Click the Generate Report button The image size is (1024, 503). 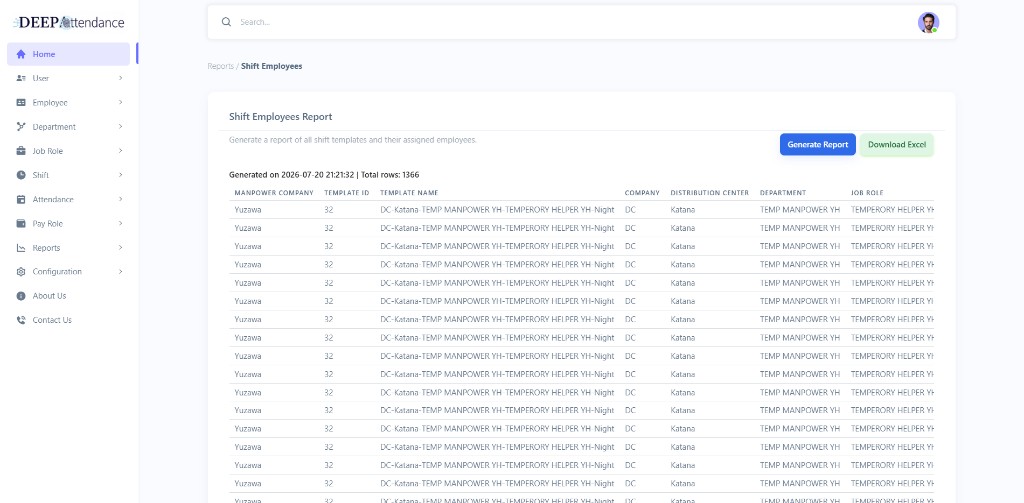point(818,144)
